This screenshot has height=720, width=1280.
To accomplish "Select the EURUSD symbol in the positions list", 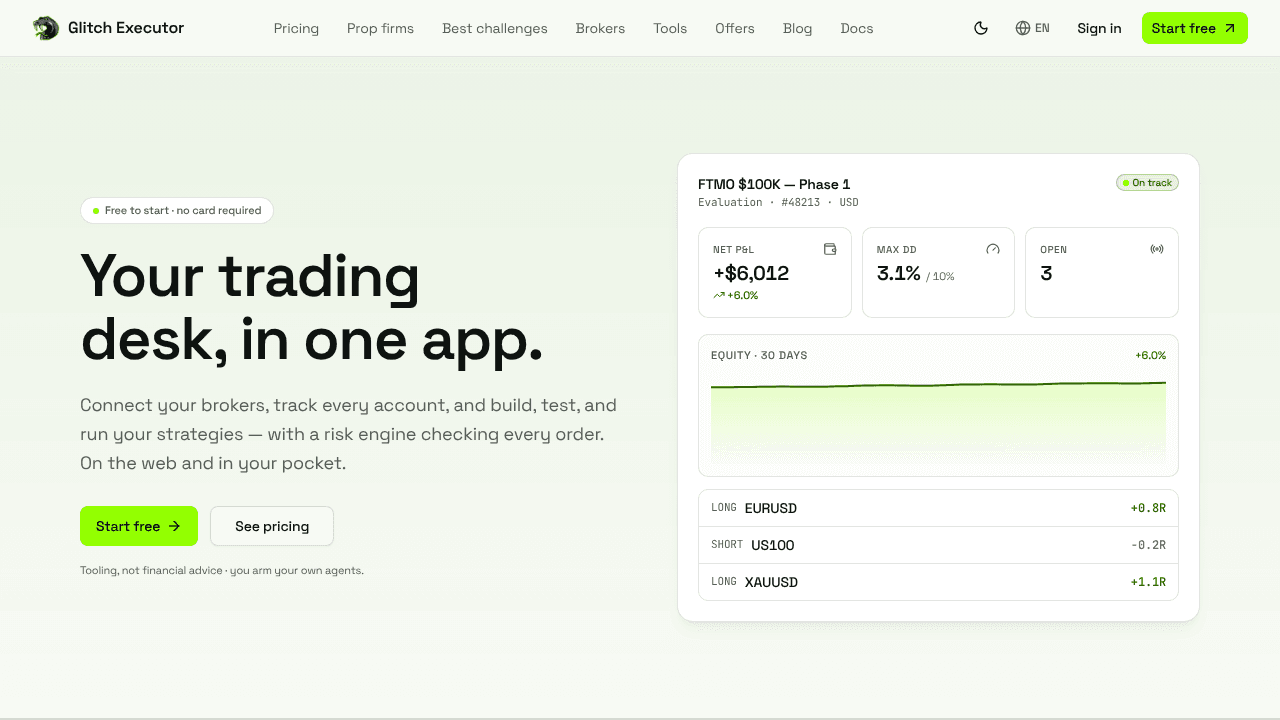I will (771, 508).
